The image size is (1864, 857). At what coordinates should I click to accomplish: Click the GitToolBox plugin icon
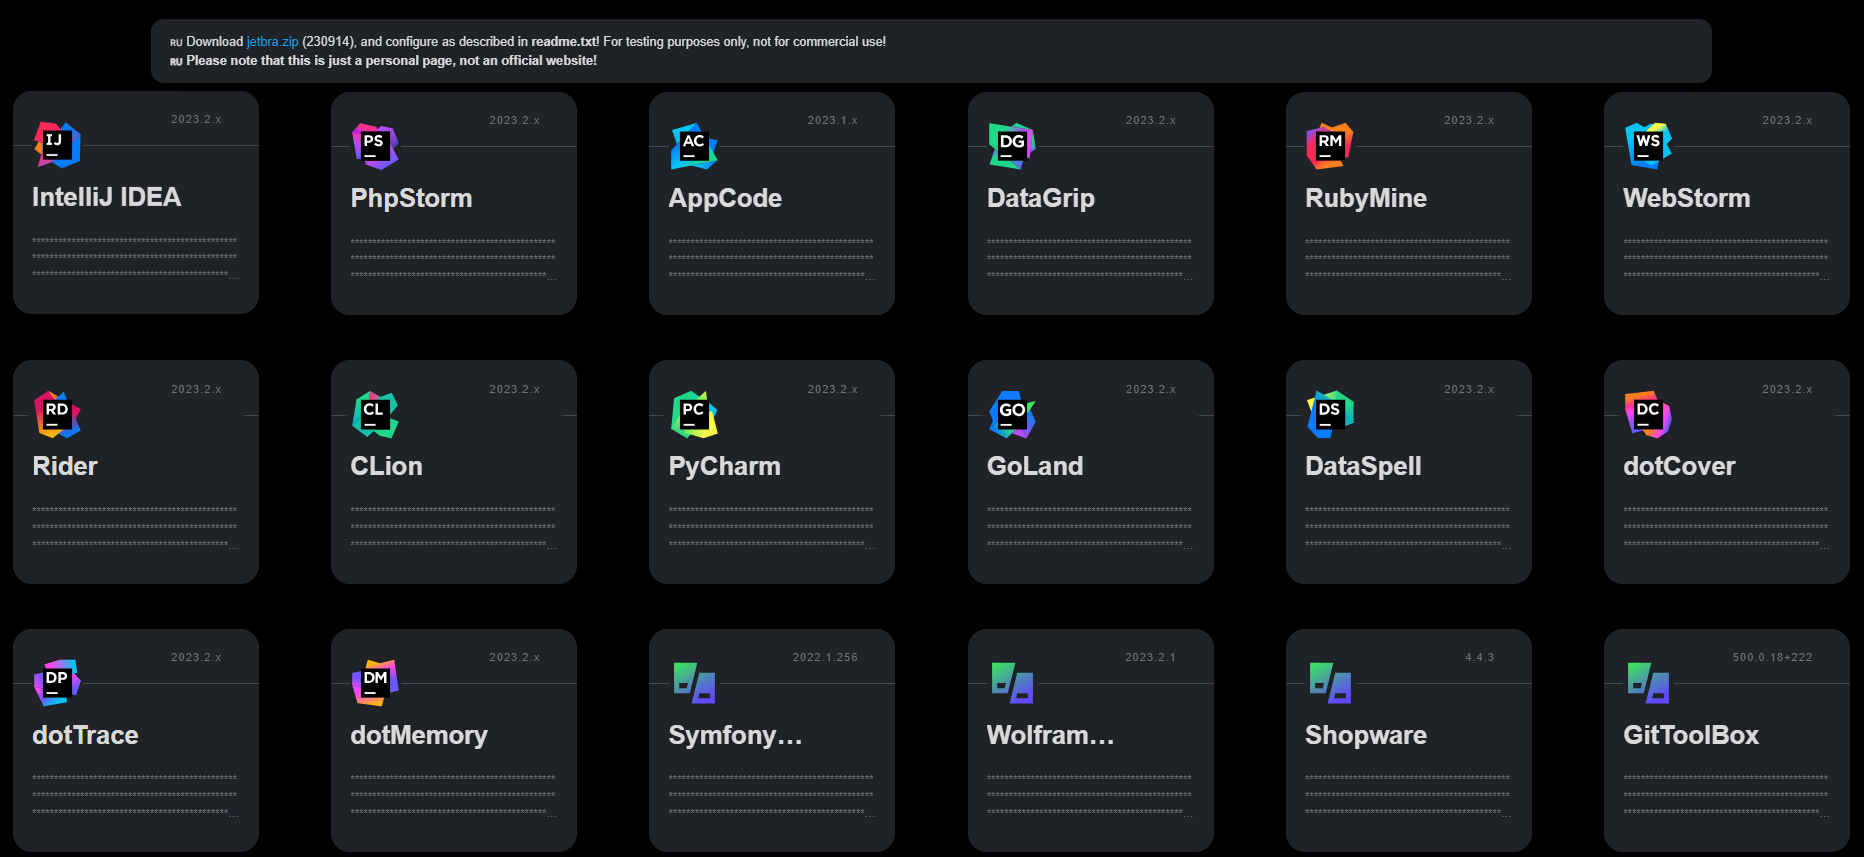(1648, 683)
